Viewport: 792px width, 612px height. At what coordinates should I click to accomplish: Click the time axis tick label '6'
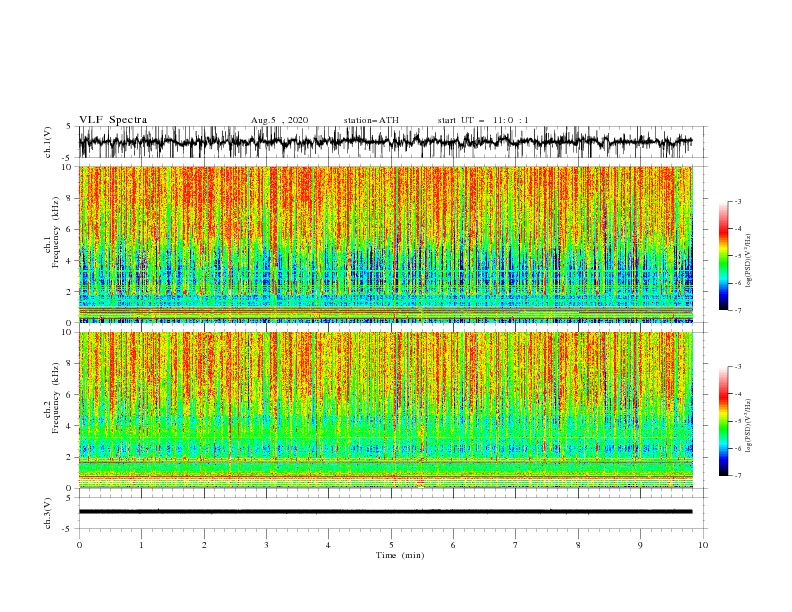click(453, 545)
